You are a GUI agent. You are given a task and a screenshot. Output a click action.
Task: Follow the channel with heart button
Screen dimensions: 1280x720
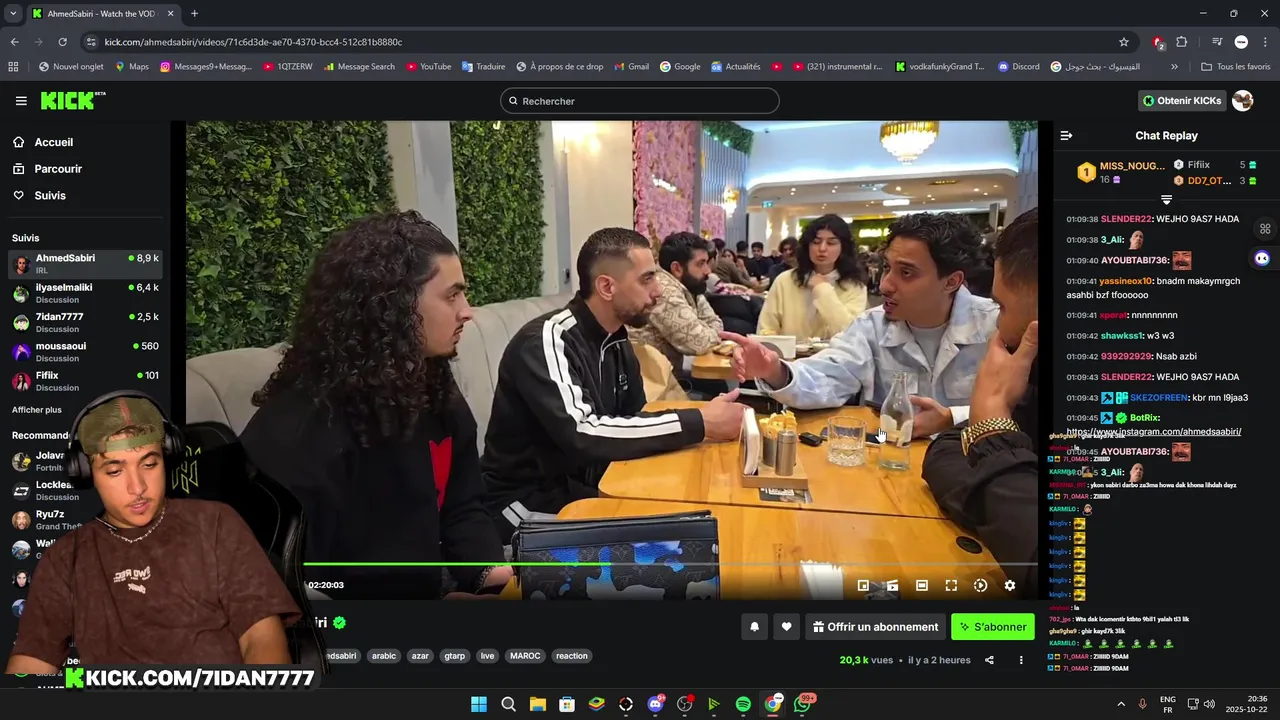pos(786,627)
